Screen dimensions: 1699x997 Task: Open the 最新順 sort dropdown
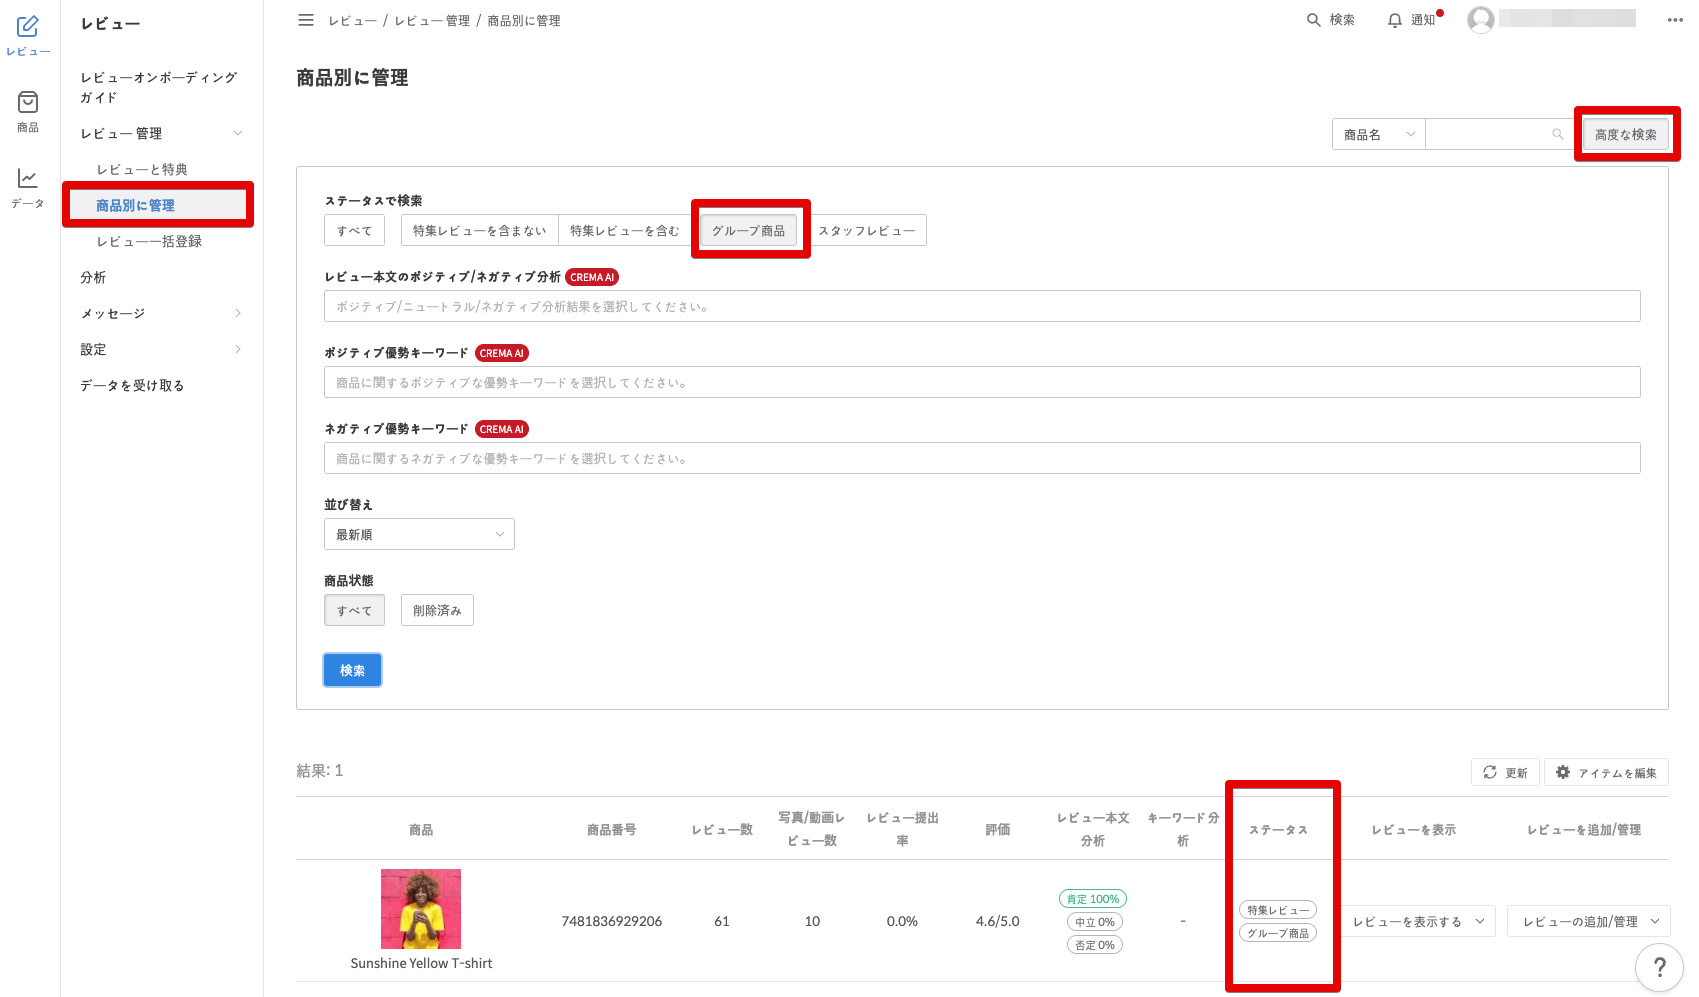pyautogui.click(x=419, y=535)
